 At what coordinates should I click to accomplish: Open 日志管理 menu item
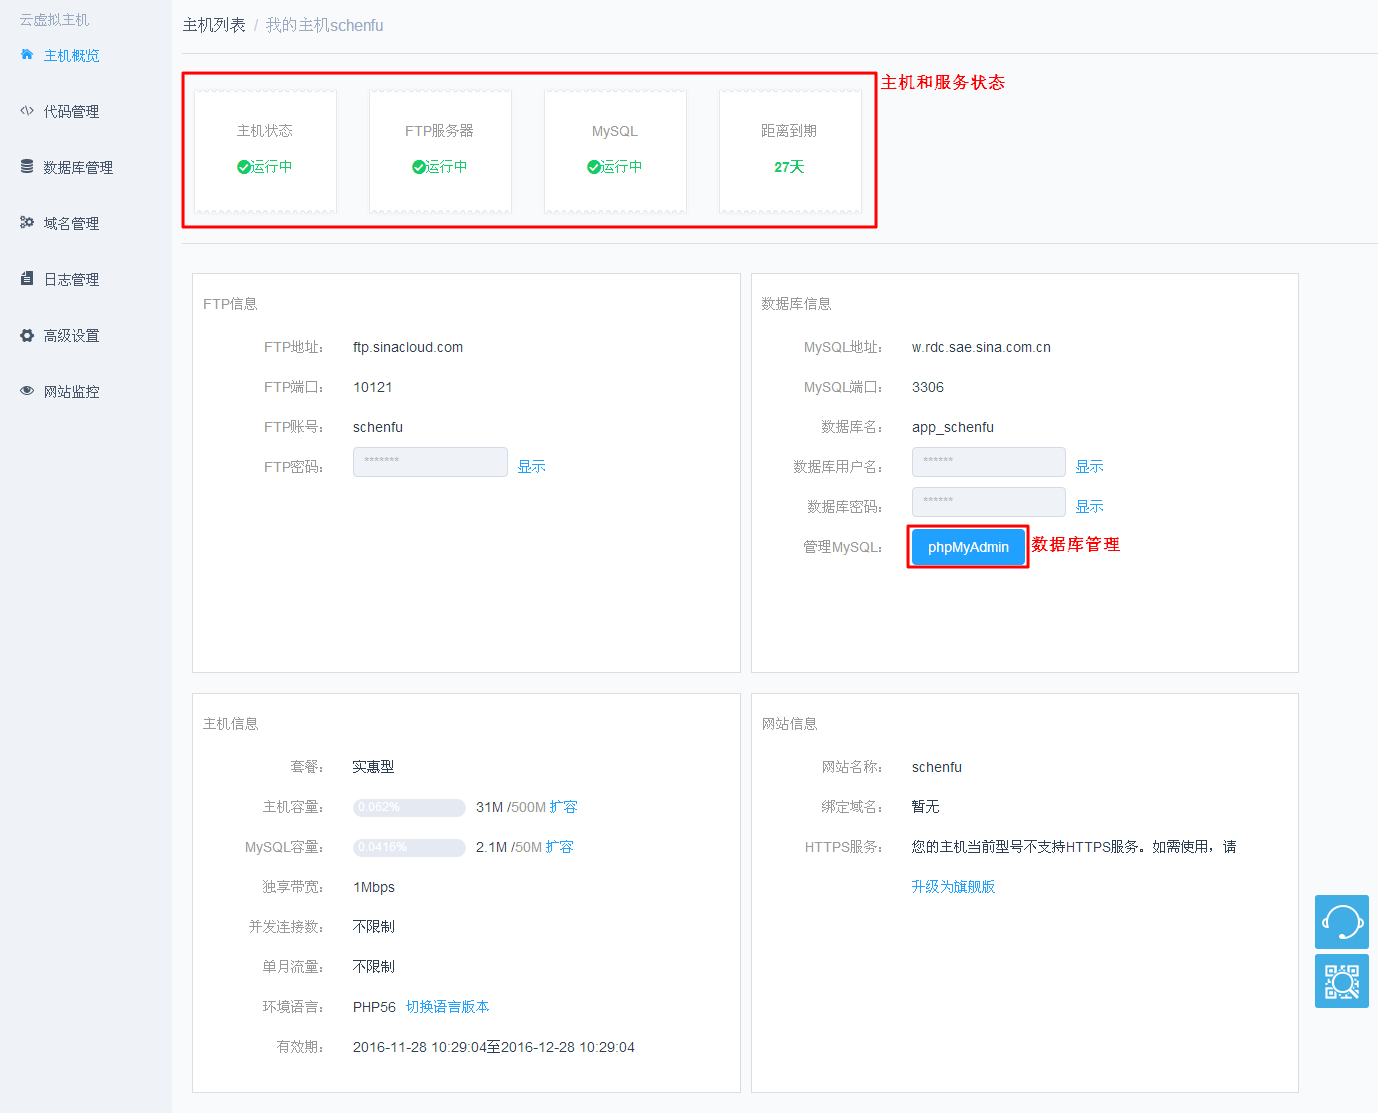(x=71, y=279)
